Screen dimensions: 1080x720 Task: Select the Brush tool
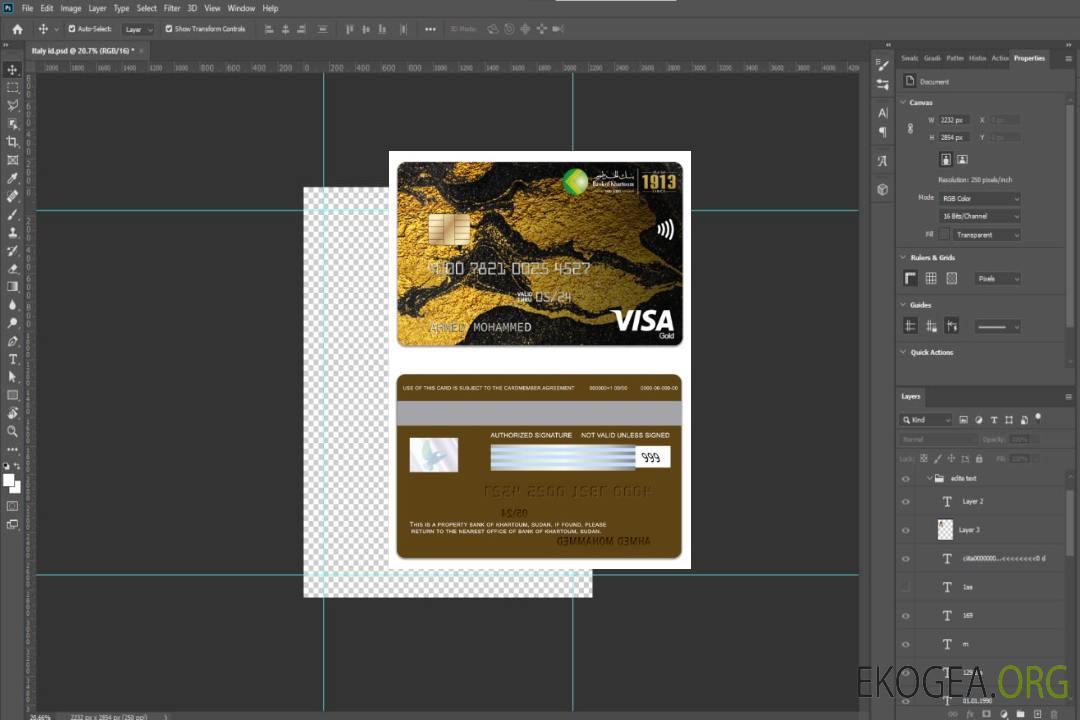(12, 214)
